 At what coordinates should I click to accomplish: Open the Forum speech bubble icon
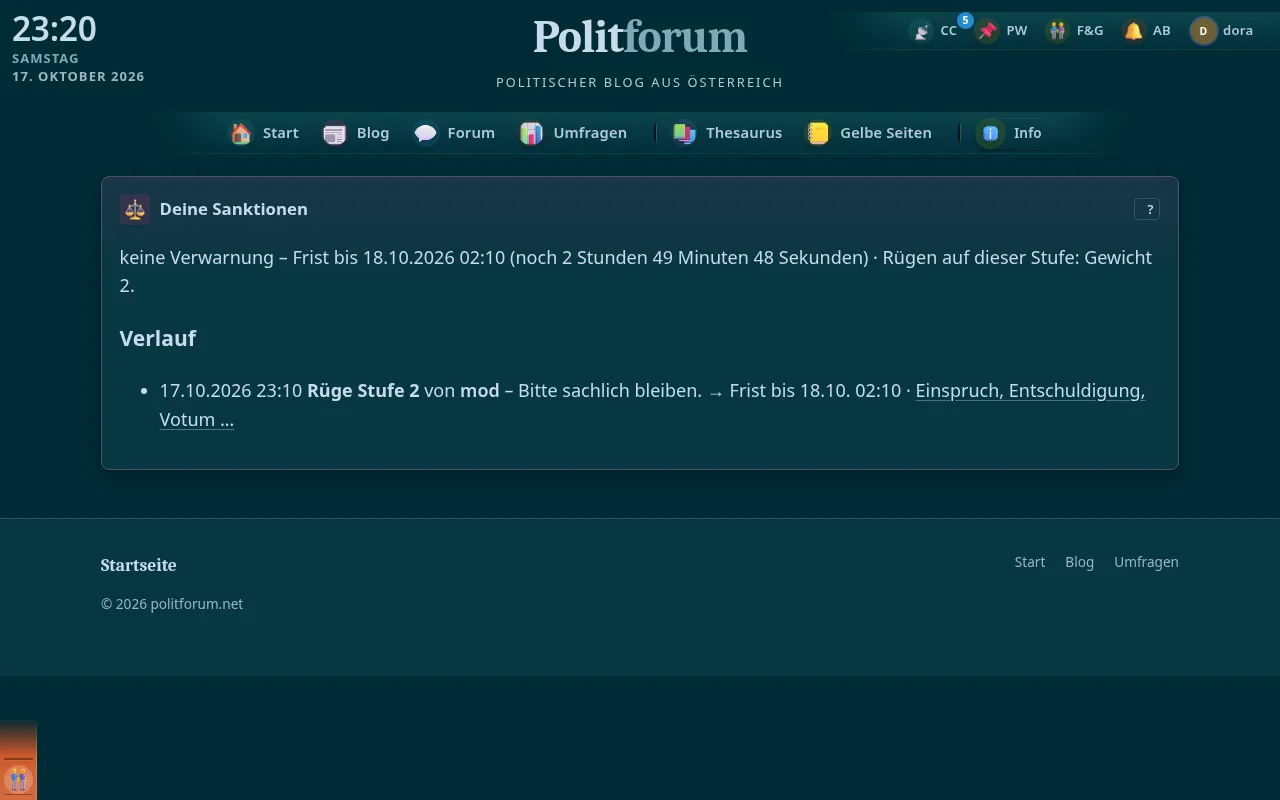click(x=426, y=133)
